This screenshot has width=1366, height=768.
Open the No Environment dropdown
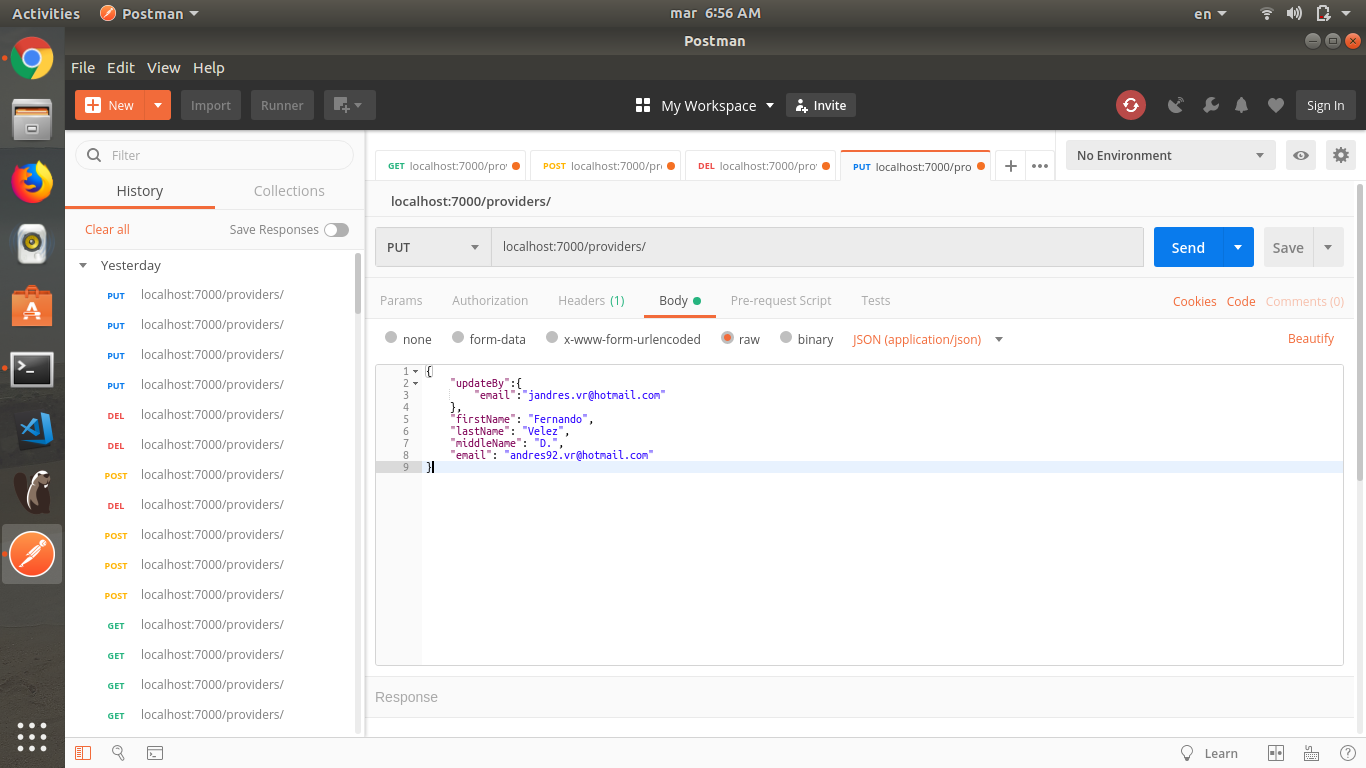[1171, 155]
